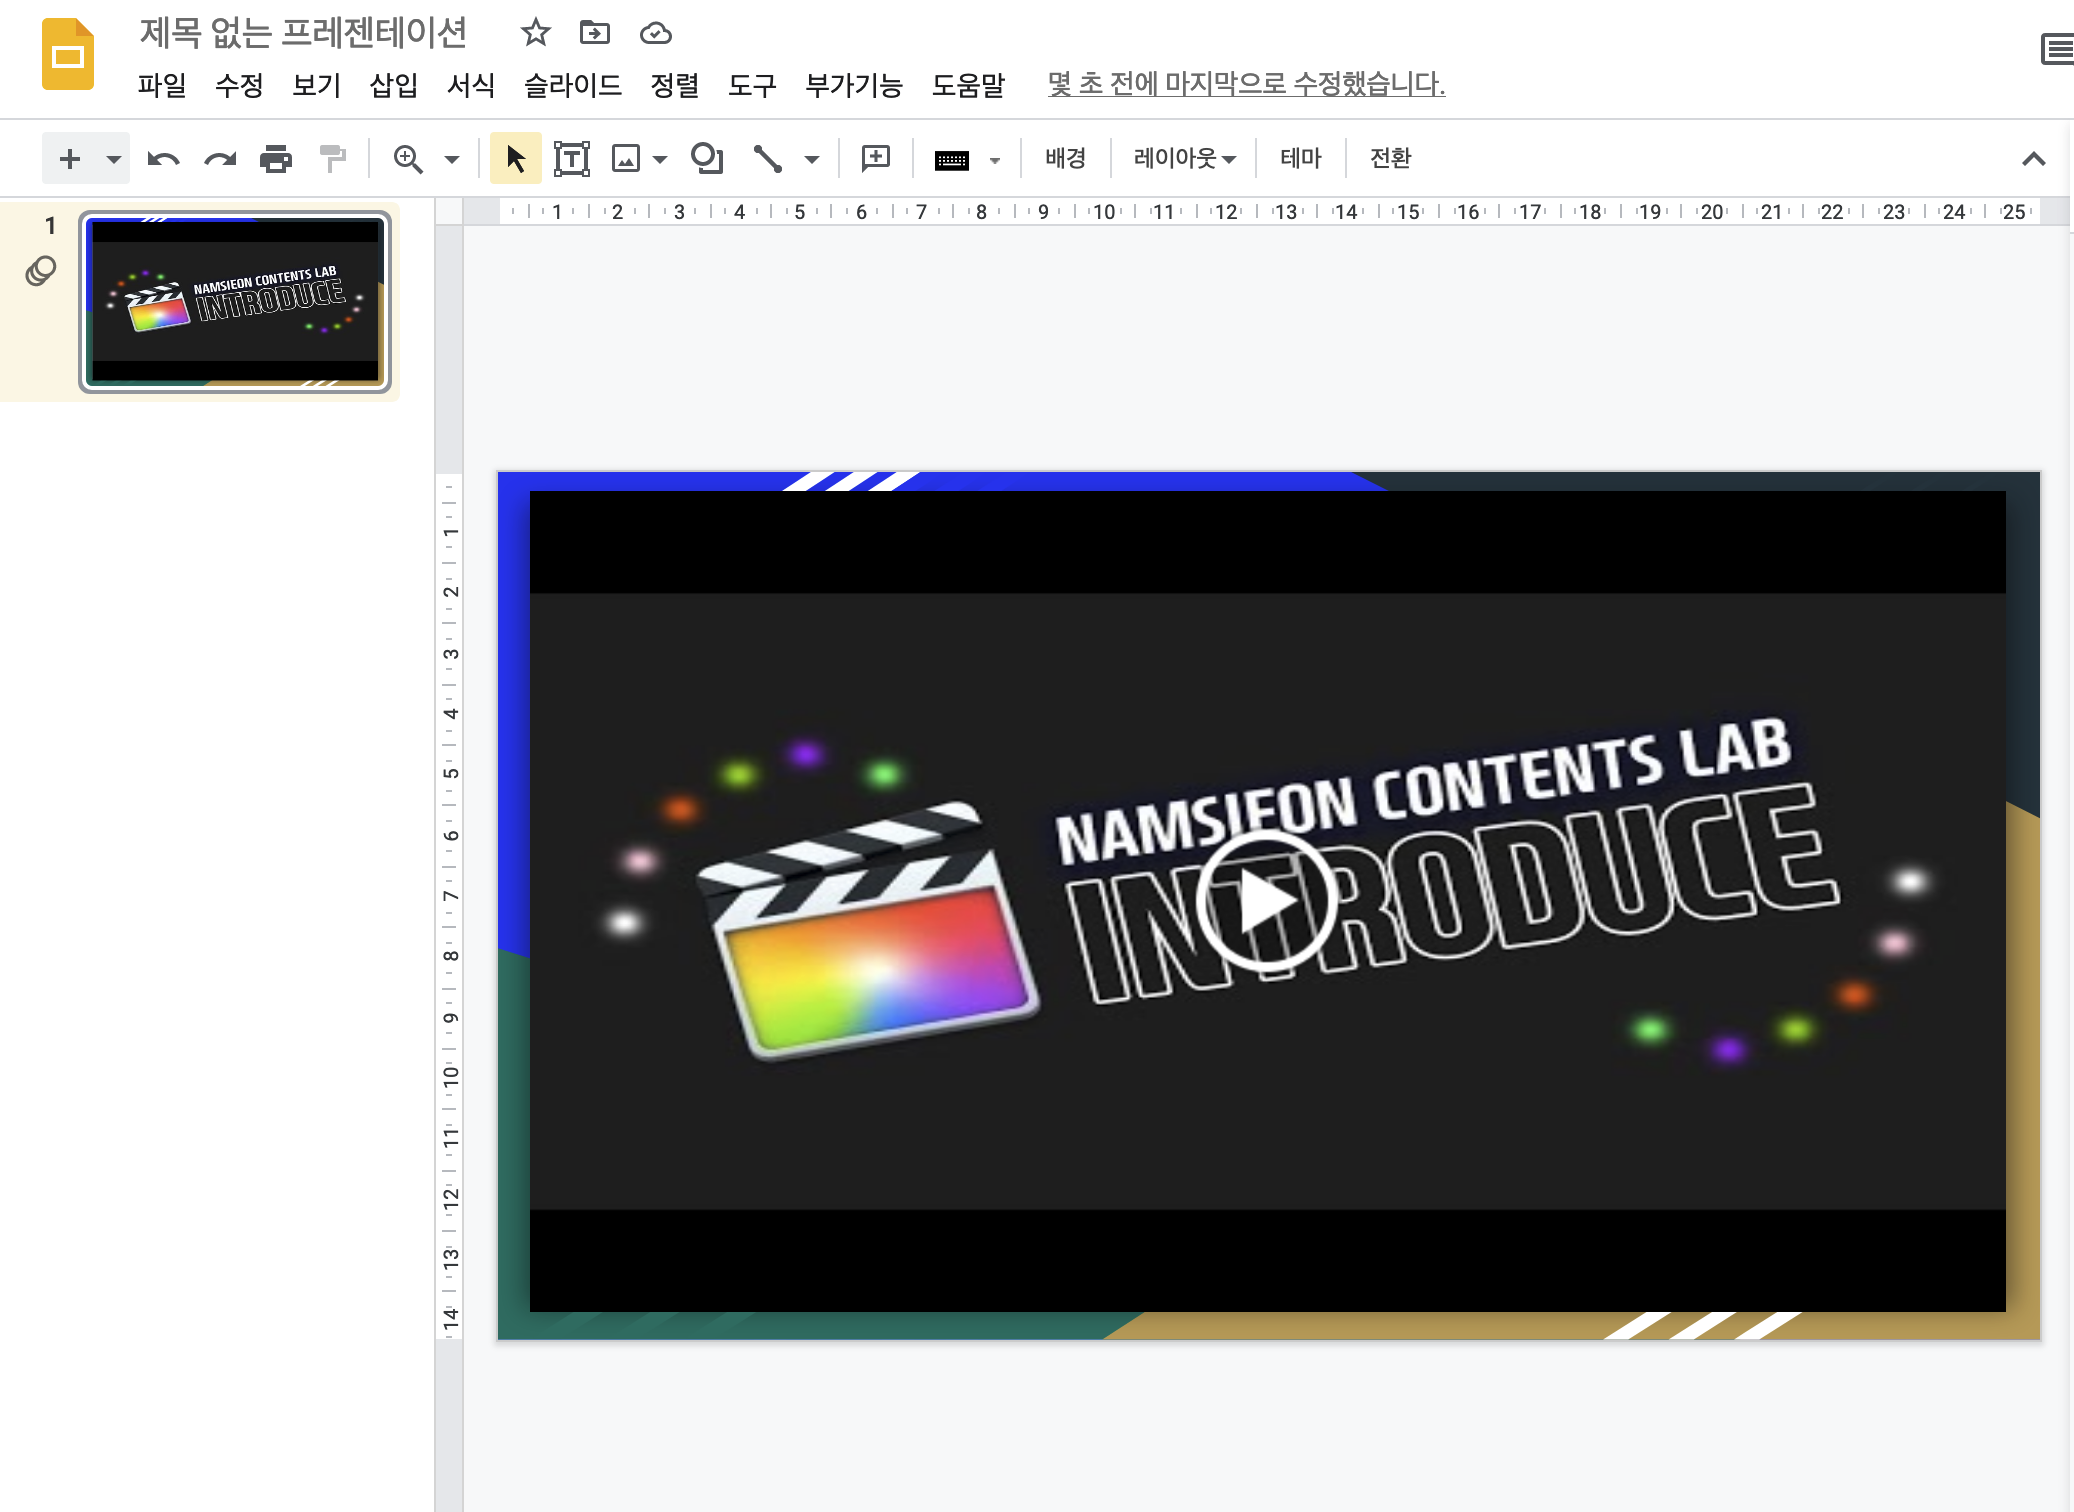This screenshot has width=2074, height=1512.
Task: Click the Google Slides home logo
Action: 68,56
